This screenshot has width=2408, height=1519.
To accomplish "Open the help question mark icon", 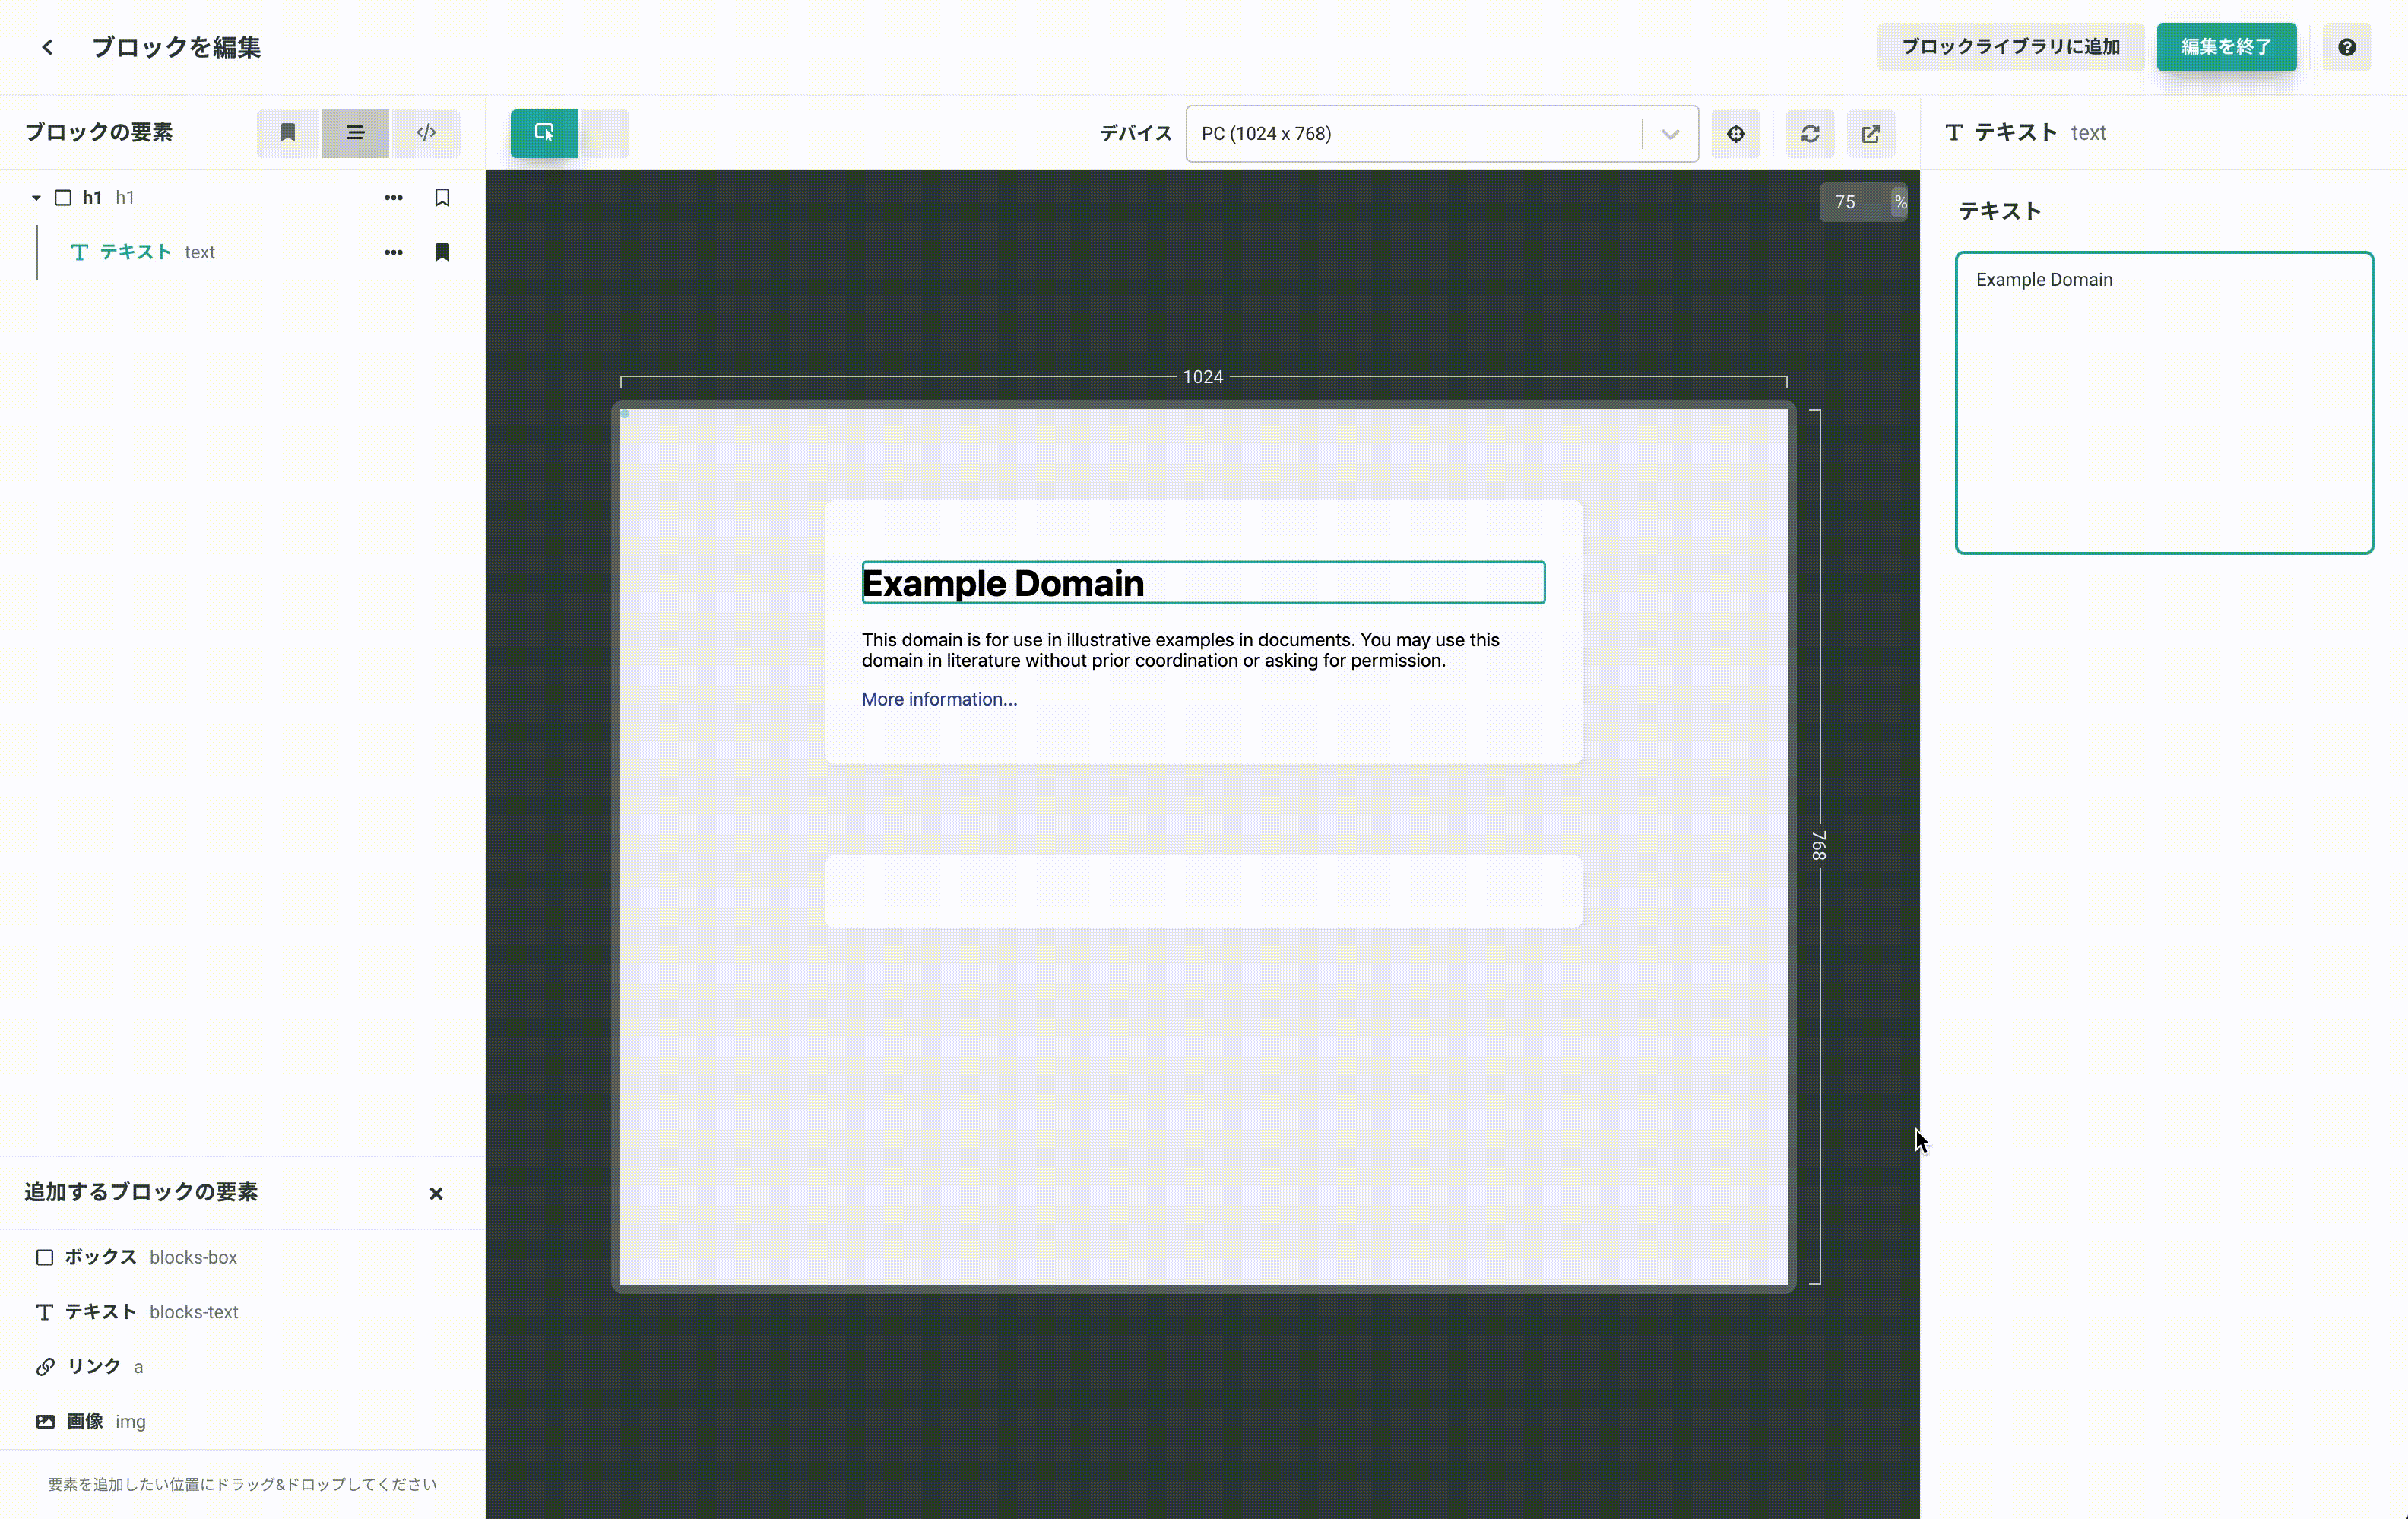I will click(2346, 47).
